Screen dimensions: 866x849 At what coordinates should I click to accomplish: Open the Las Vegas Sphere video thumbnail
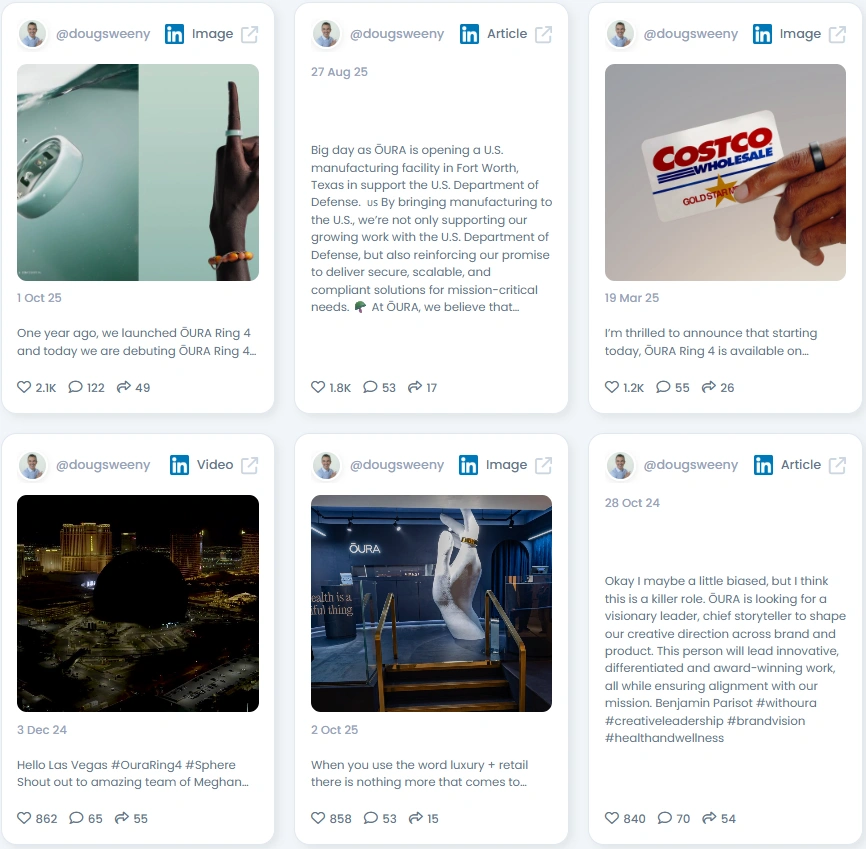(x=138, y=603)
